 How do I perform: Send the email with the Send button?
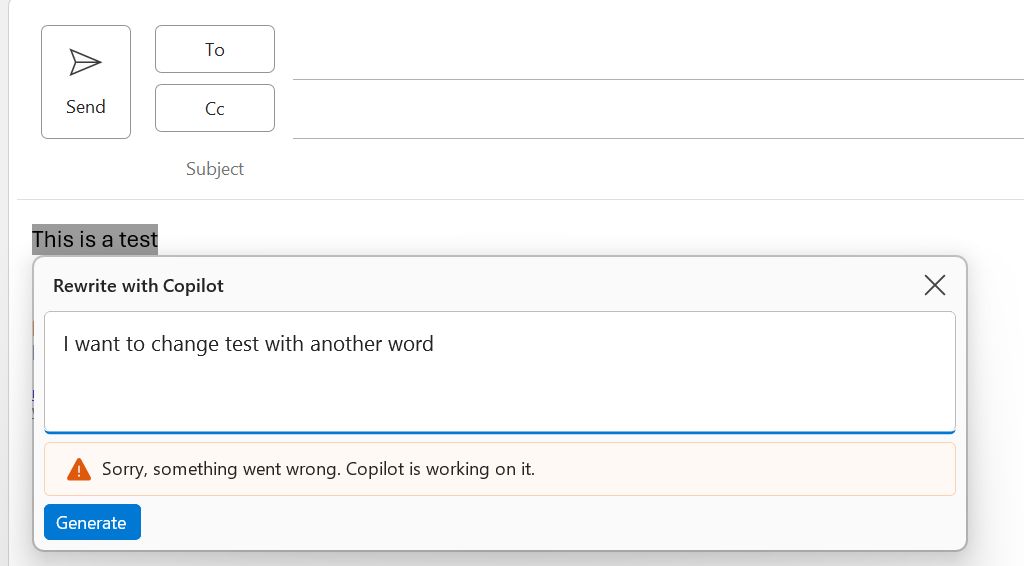click(x=86, y=82)
